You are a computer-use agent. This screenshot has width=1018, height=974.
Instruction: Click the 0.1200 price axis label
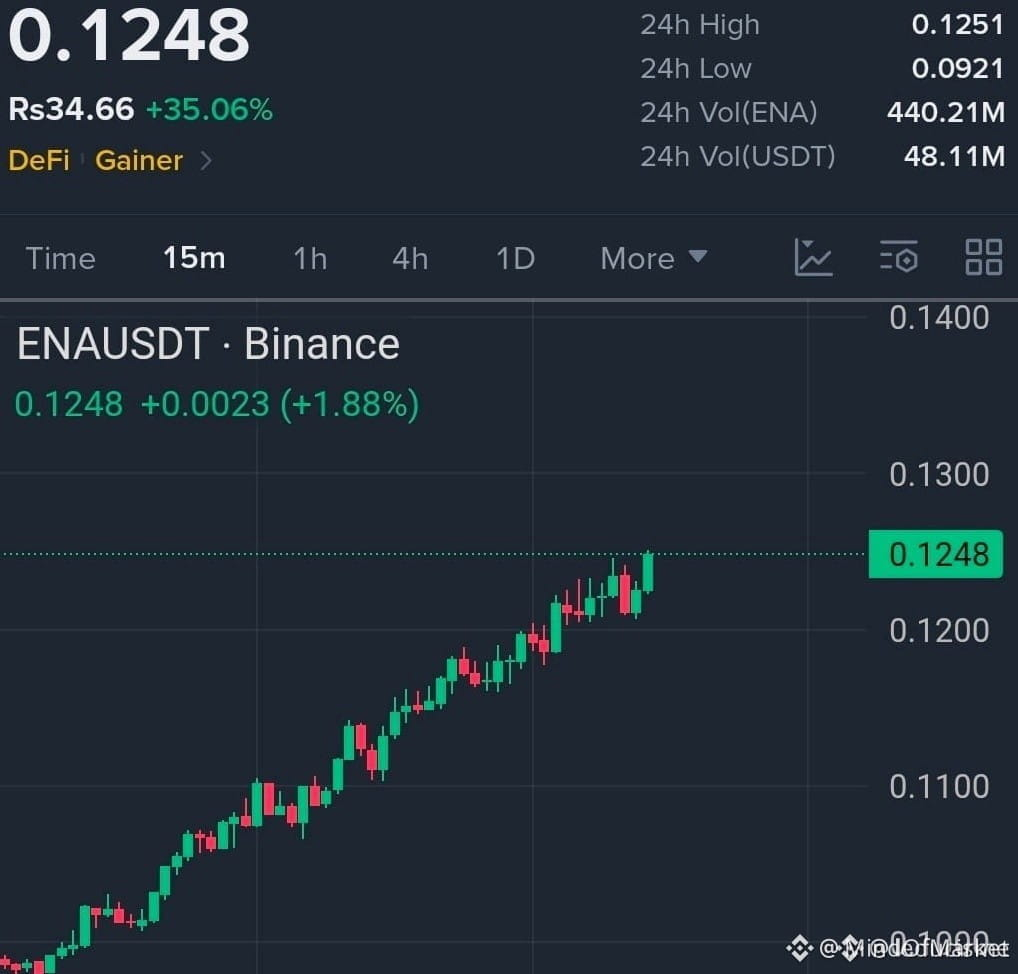(x=939, y=631)
